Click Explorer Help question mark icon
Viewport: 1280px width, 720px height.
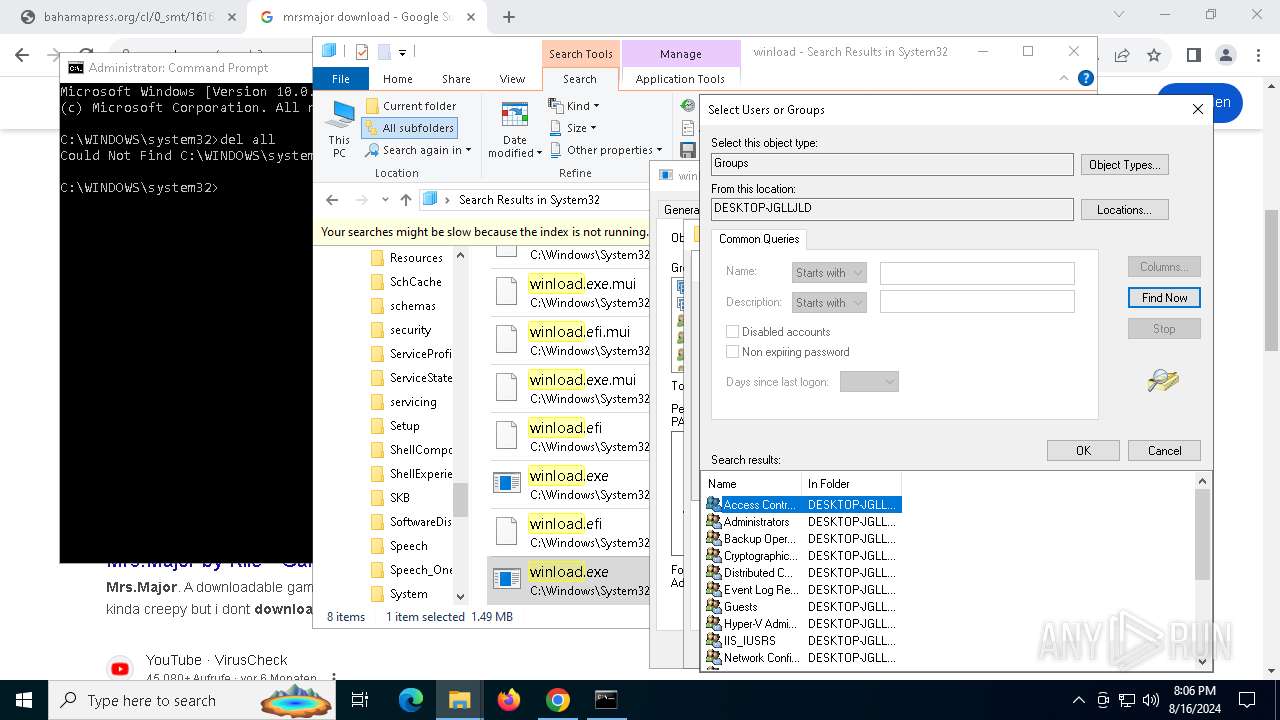[1085, 78]
